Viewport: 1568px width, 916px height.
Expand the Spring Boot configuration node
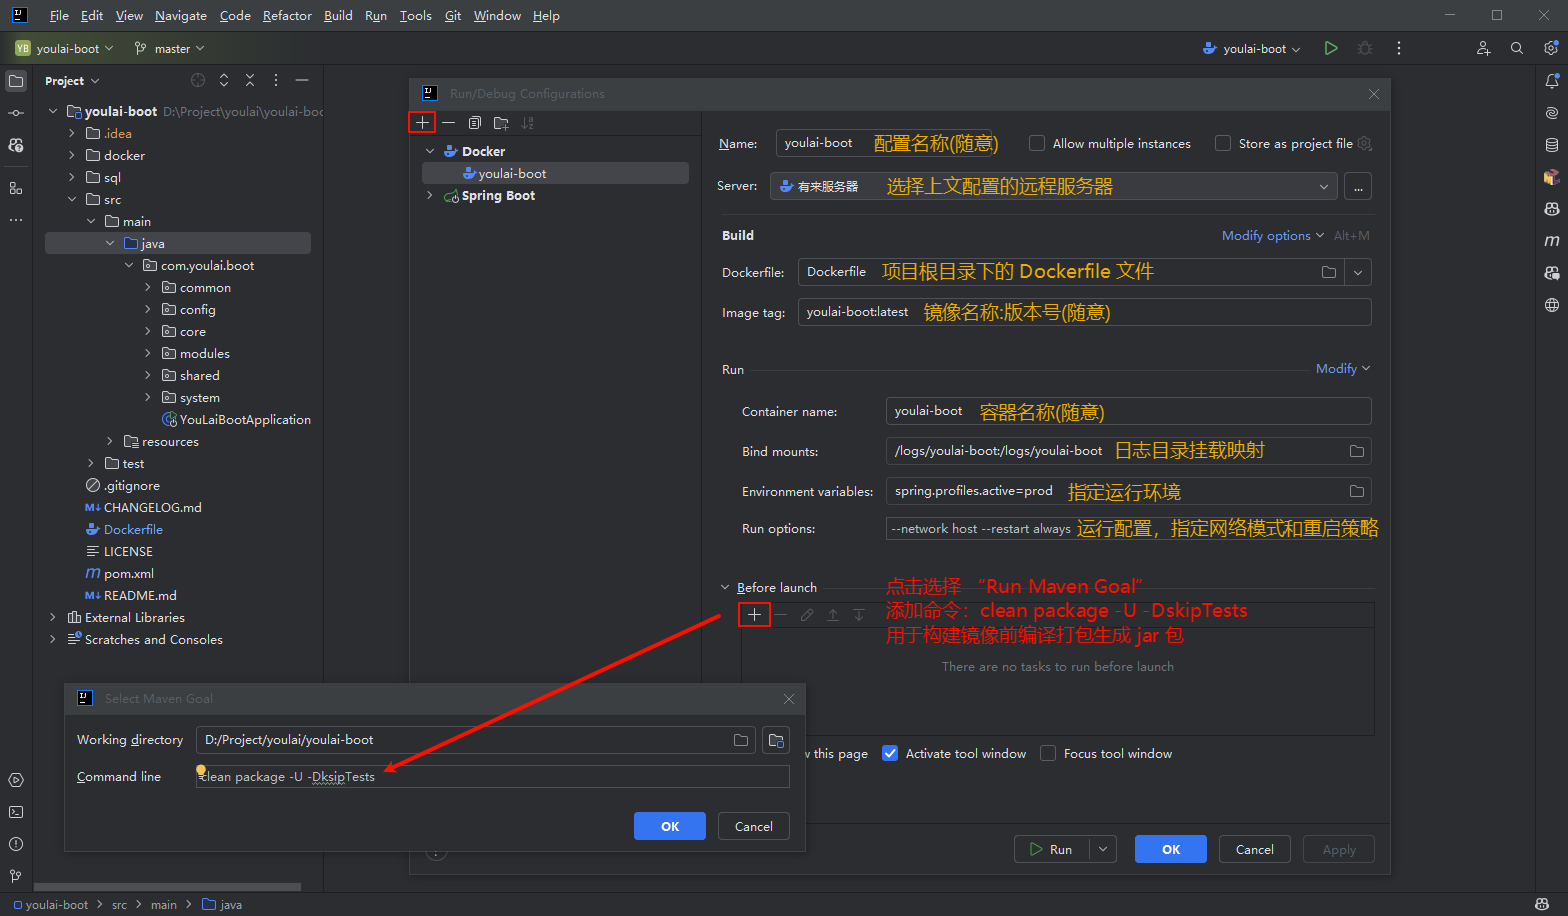coord(430,196)
